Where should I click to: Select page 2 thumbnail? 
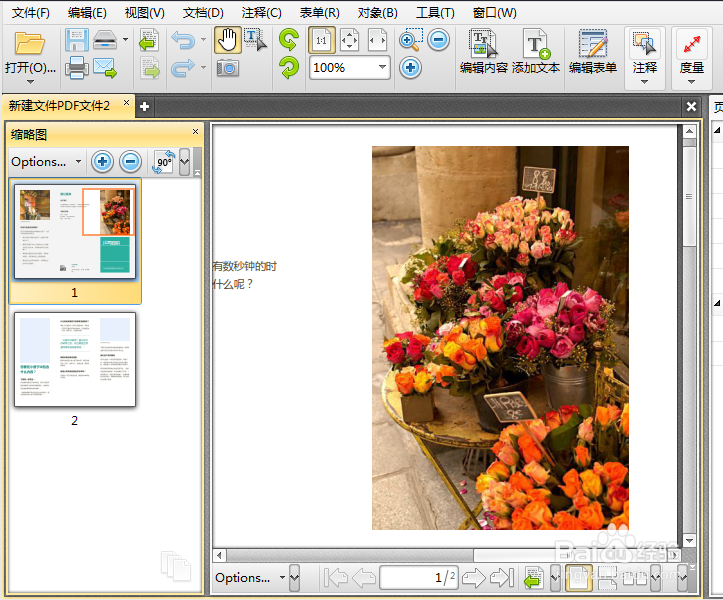[x=75, y=359]
